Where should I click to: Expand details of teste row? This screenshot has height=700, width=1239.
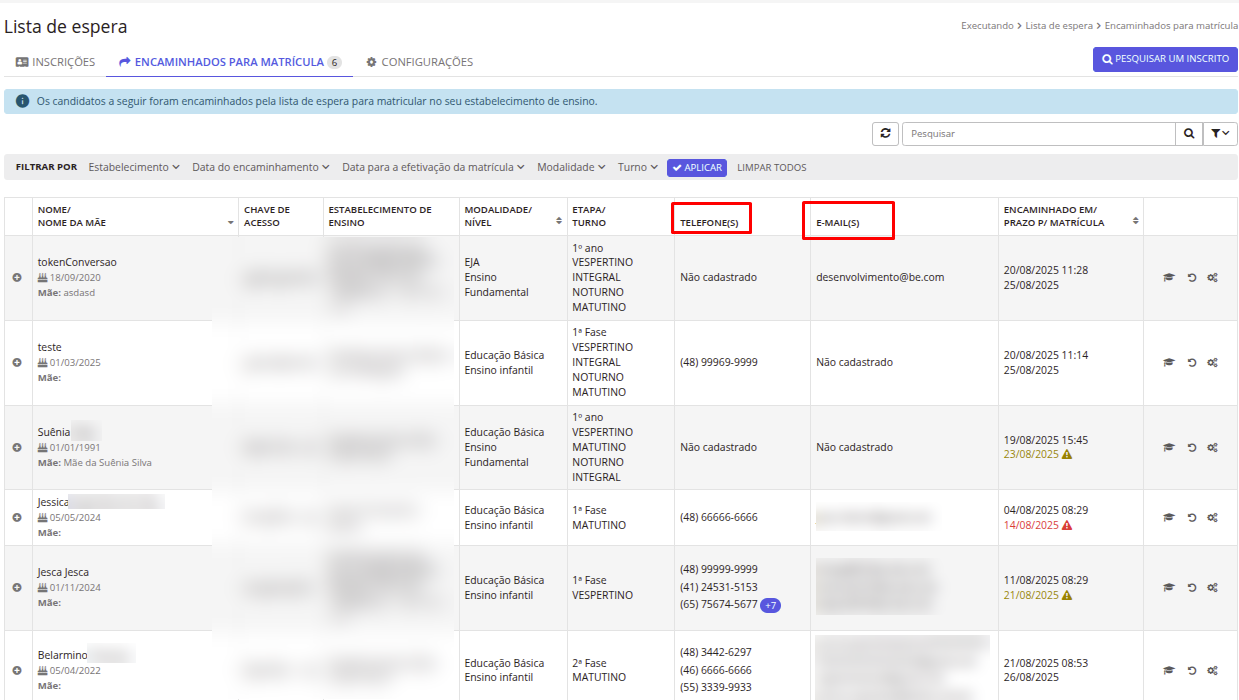[x=17, y=363]
